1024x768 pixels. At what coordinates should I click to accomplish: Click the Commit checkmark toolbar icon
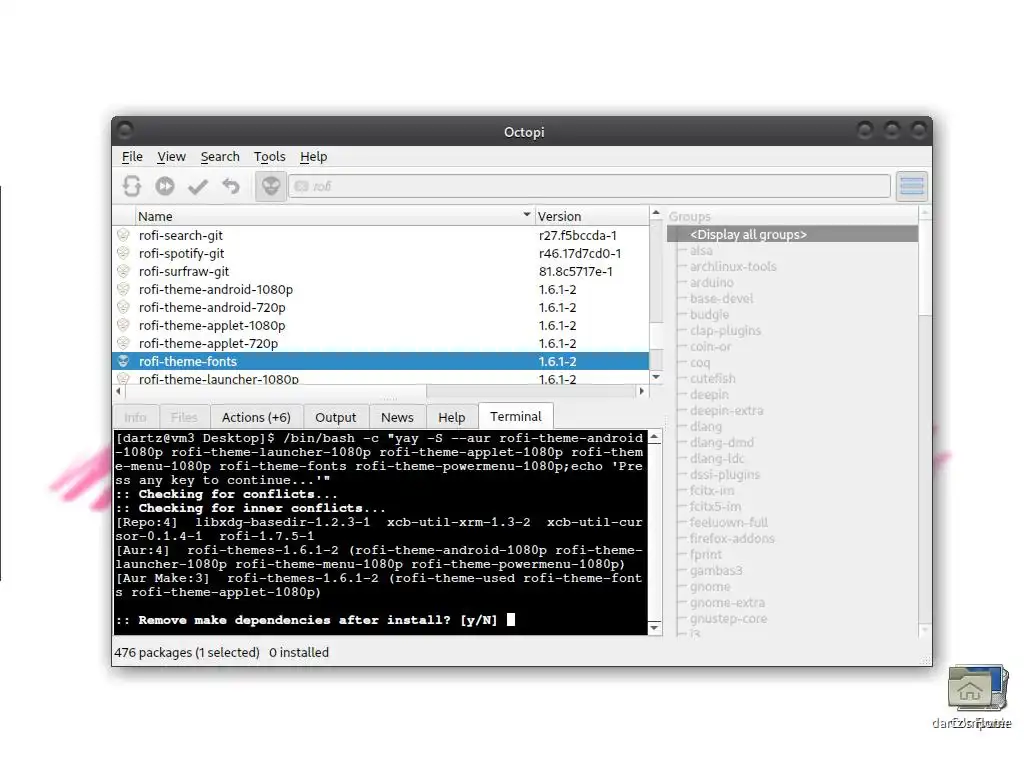click(197, 187)
